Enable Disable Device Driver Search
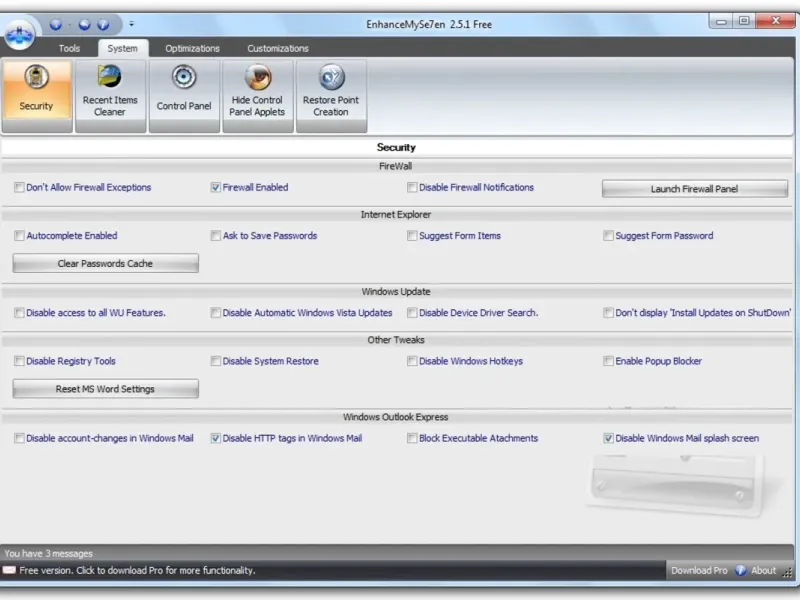The height and width of the screenshot is (600, 800). coord(412,312)
